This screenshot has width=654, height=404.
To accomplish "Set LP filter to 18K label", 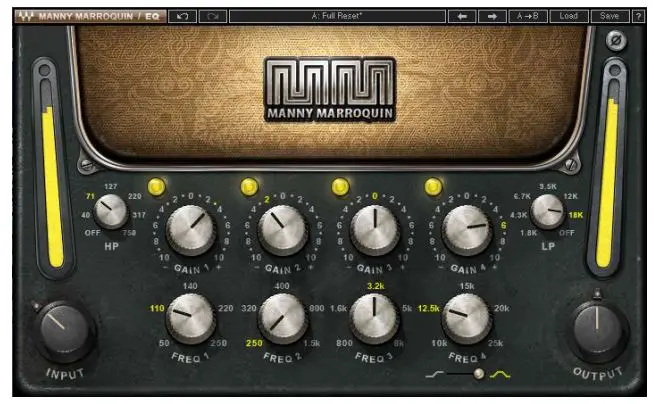I will click(x=576, y=215).
